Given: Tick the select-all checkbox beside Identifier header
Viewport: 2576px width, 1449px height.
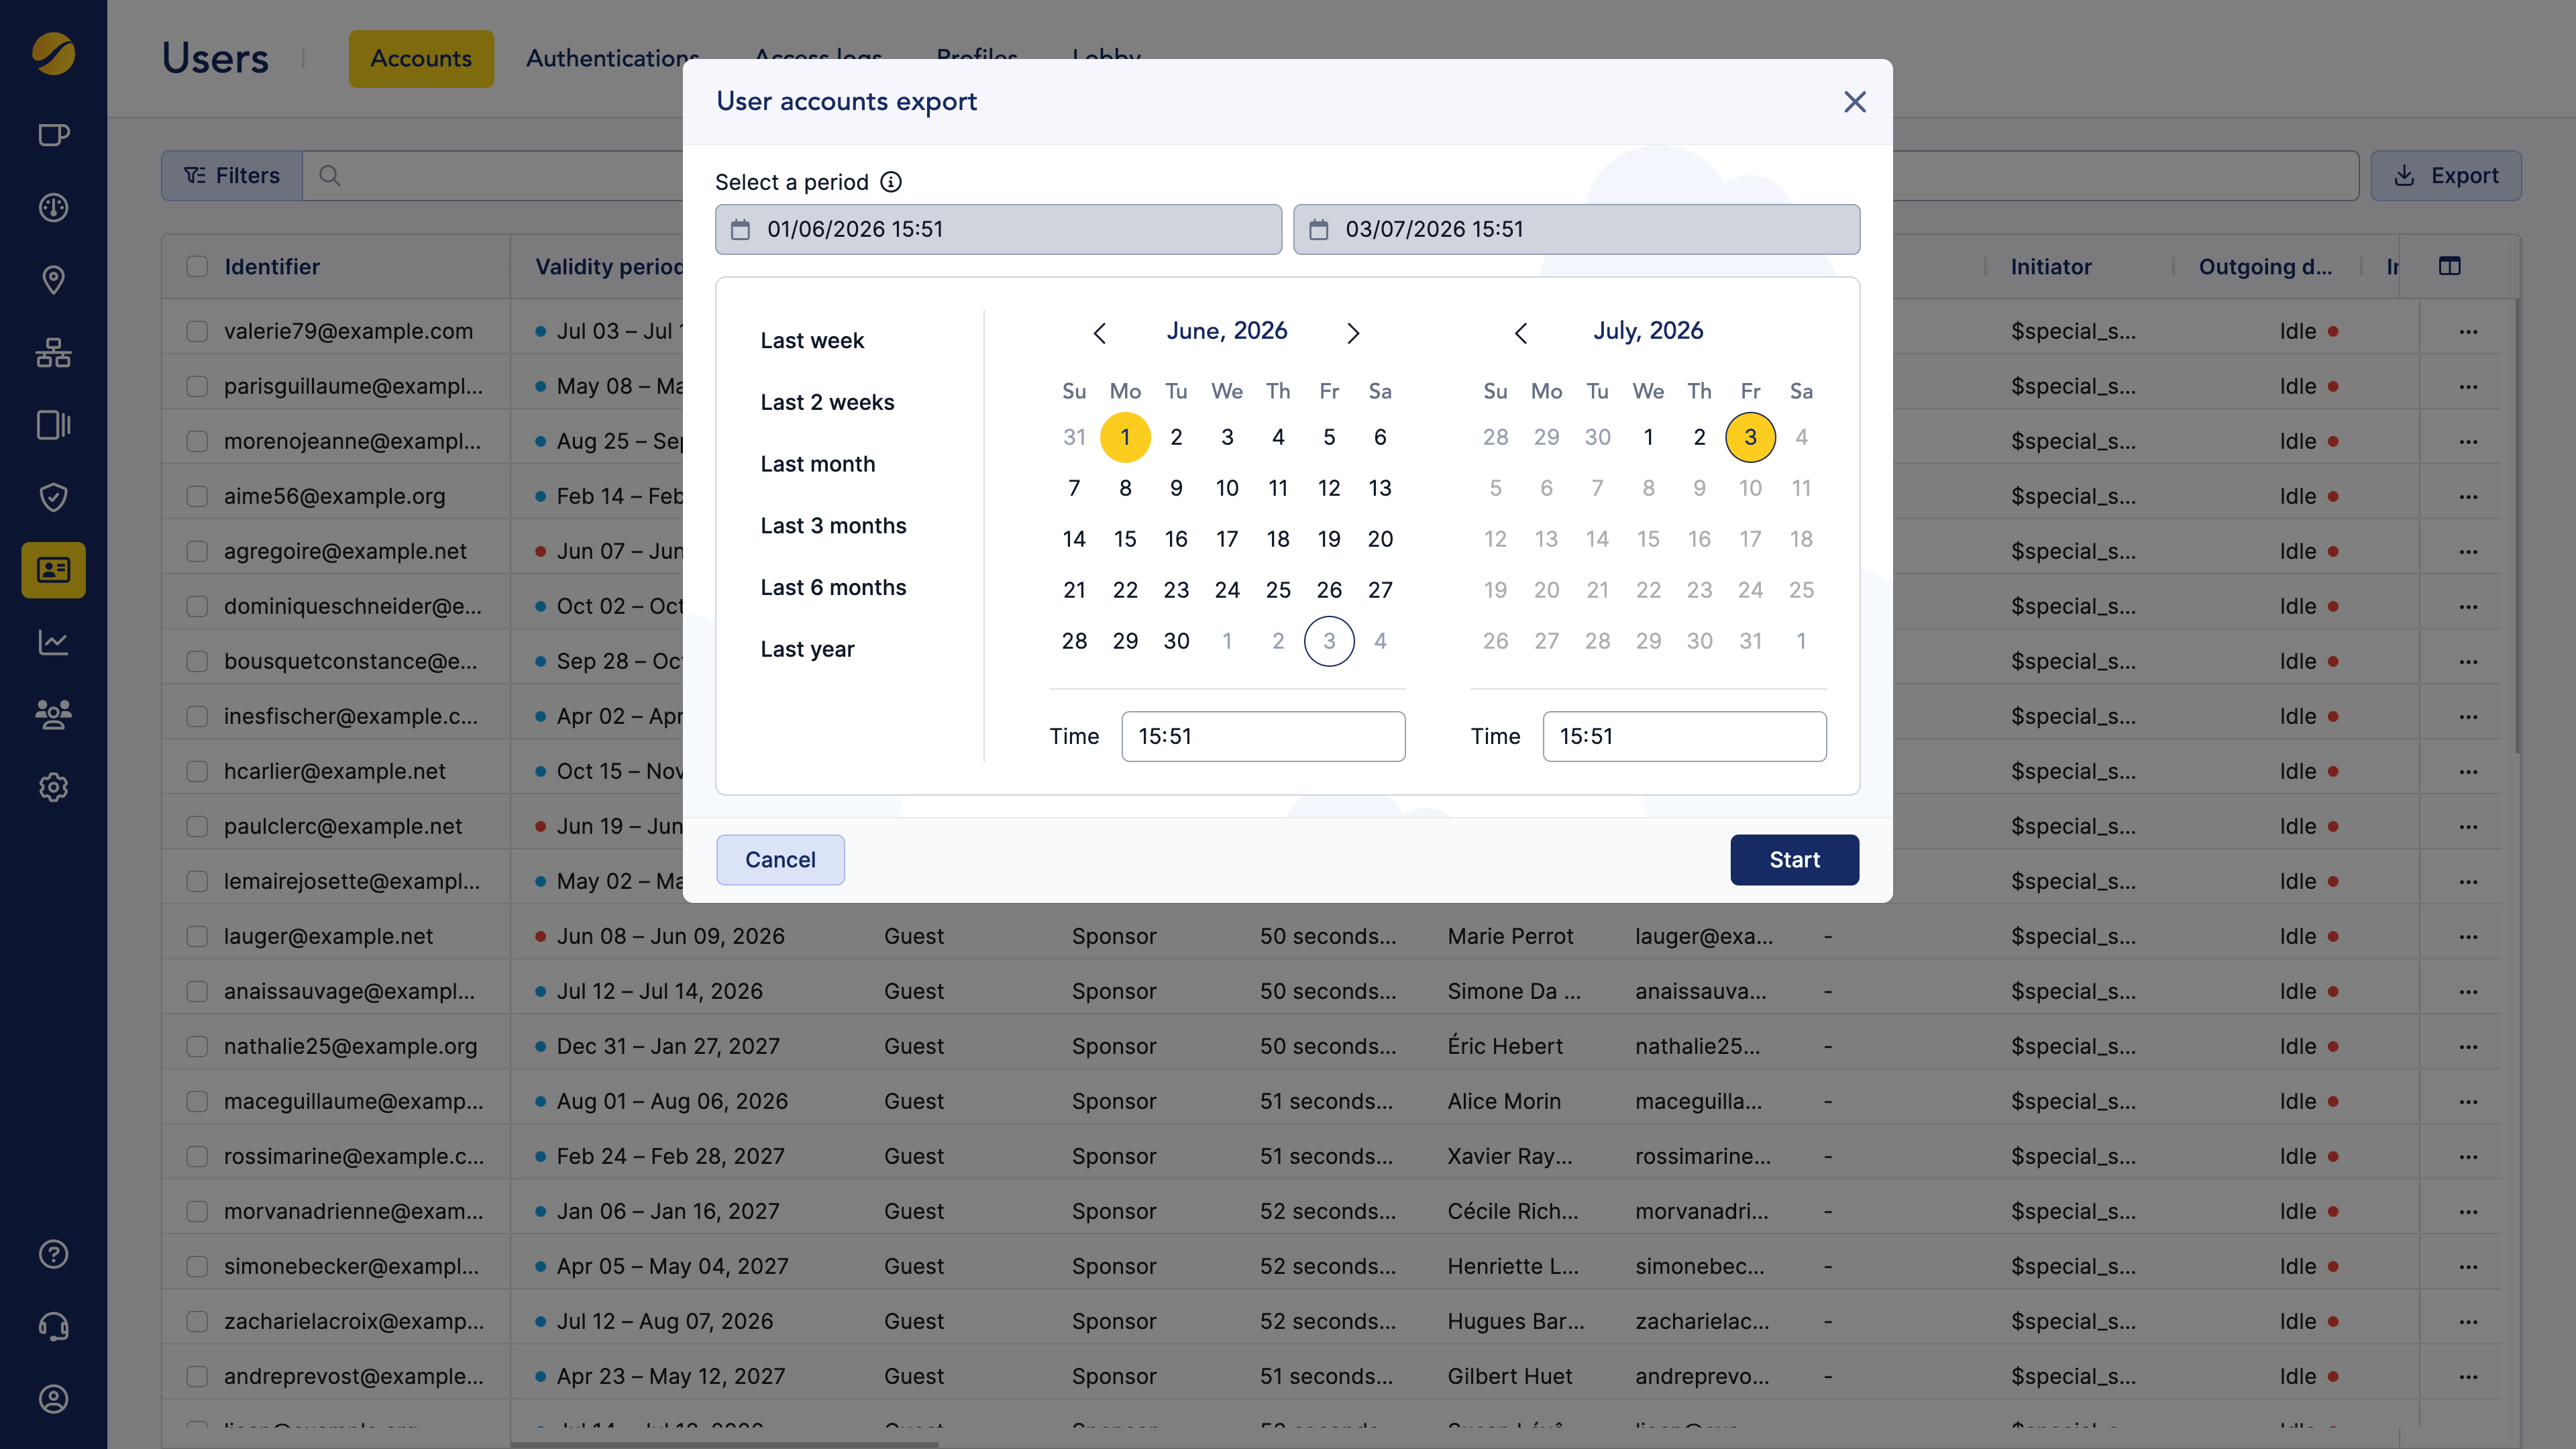Looking at the screenshot, I should click(x=197, y=266).
